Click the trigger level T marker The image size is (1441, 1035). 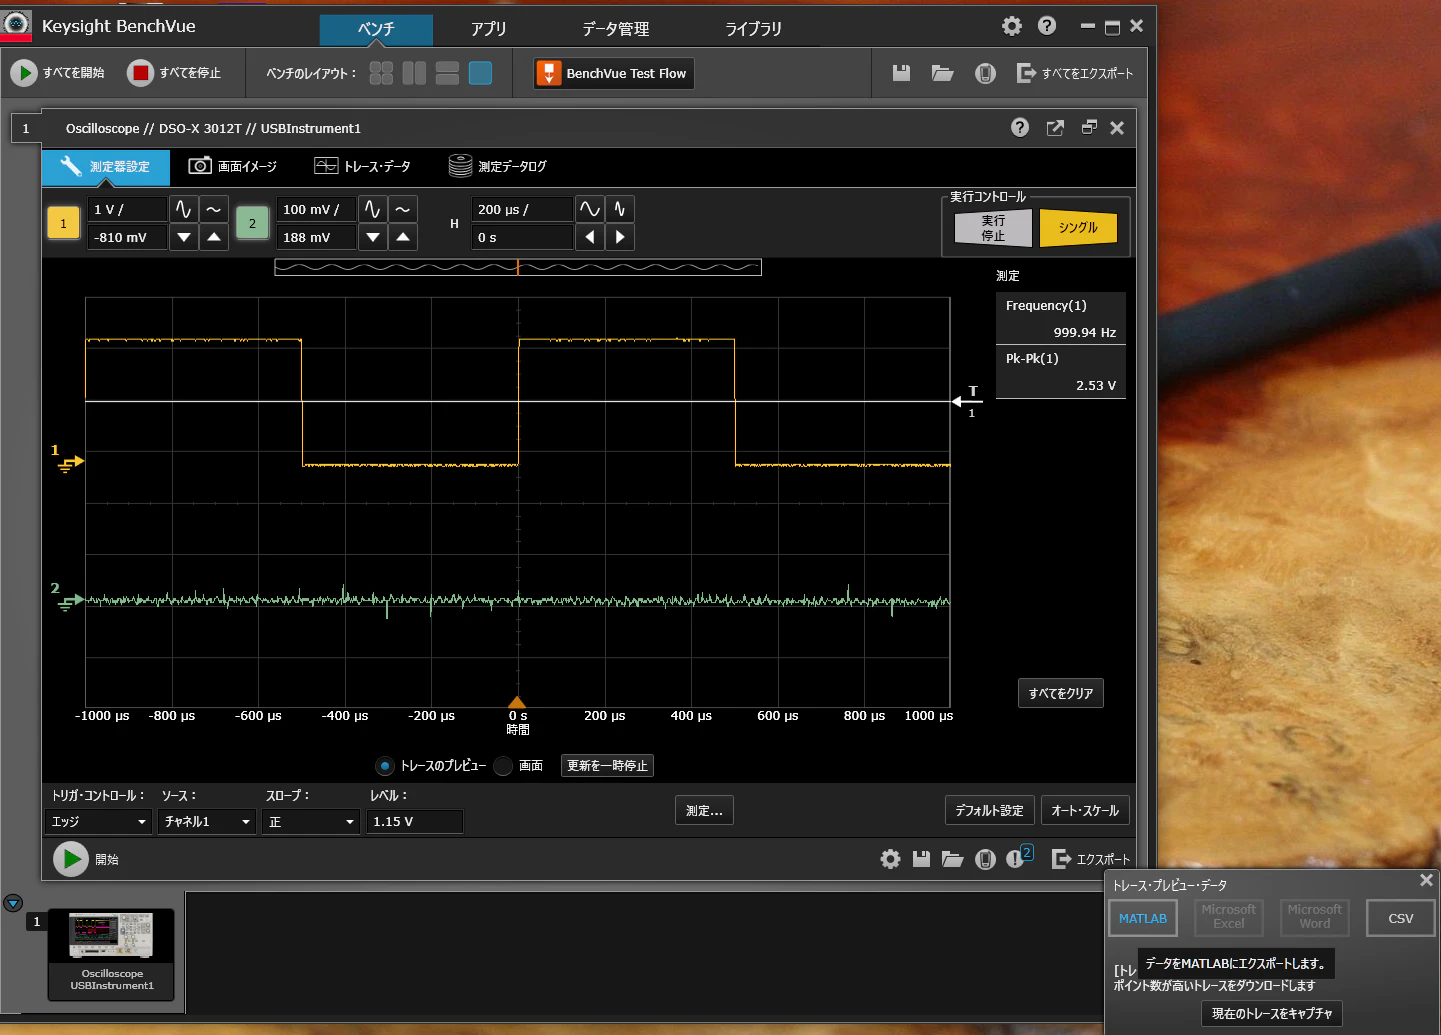969,400
